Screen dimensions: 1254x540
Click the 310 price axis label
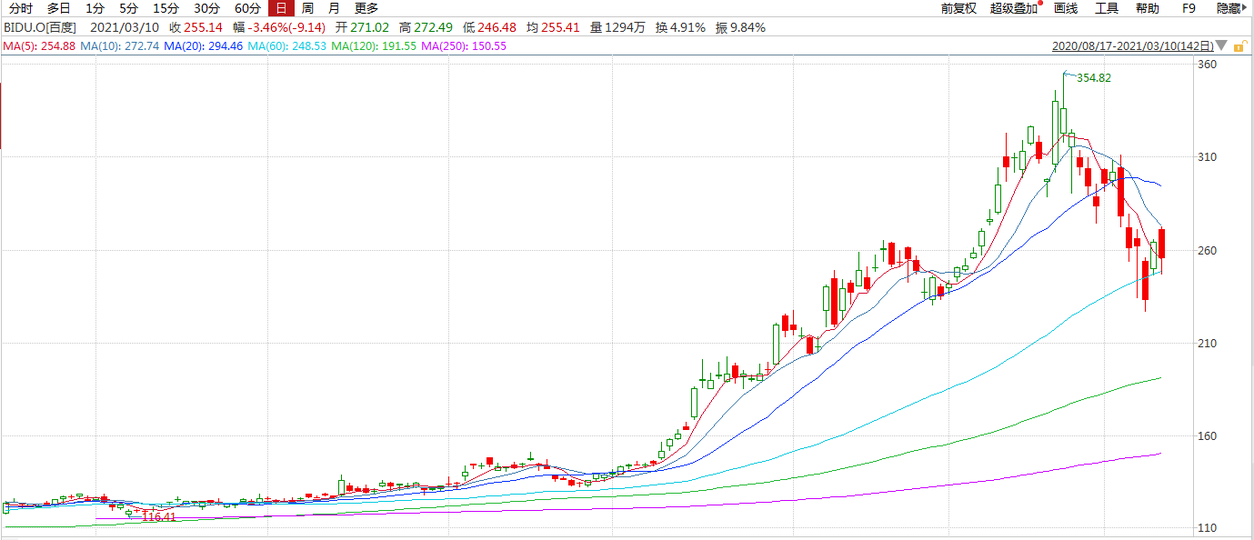coord(1207,157)
